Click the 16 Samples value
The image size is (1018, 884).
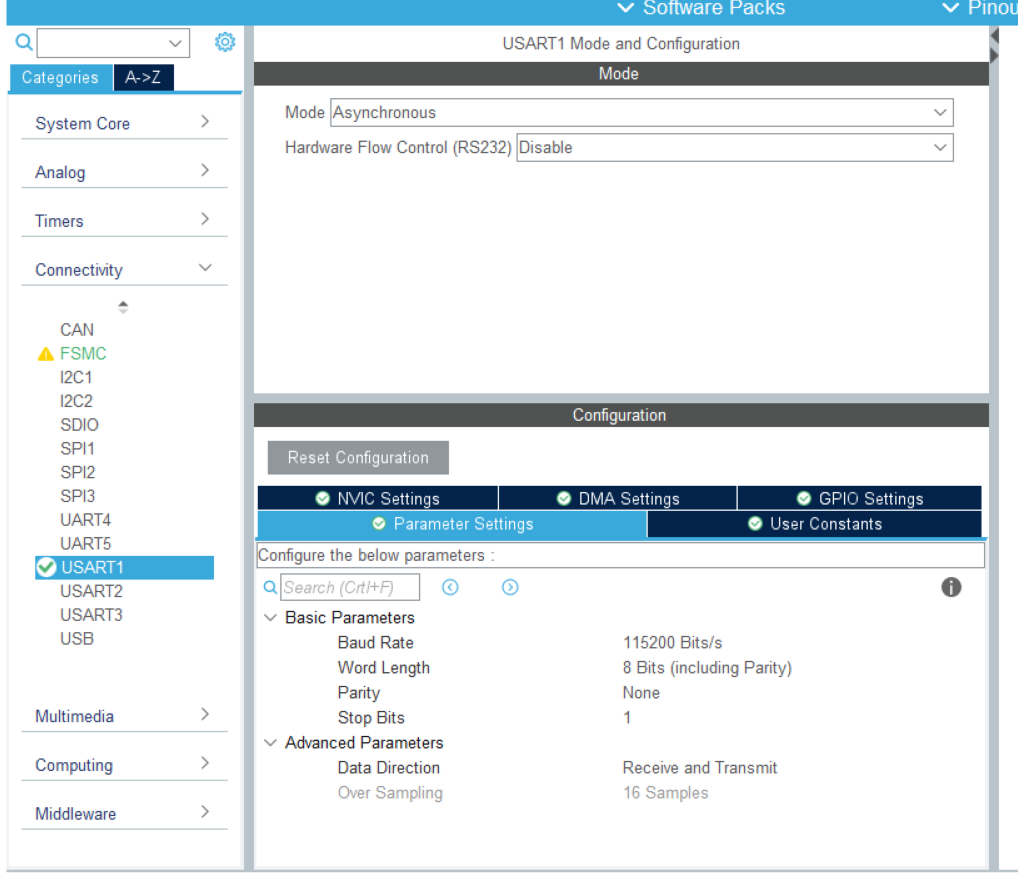click(665, 793)
